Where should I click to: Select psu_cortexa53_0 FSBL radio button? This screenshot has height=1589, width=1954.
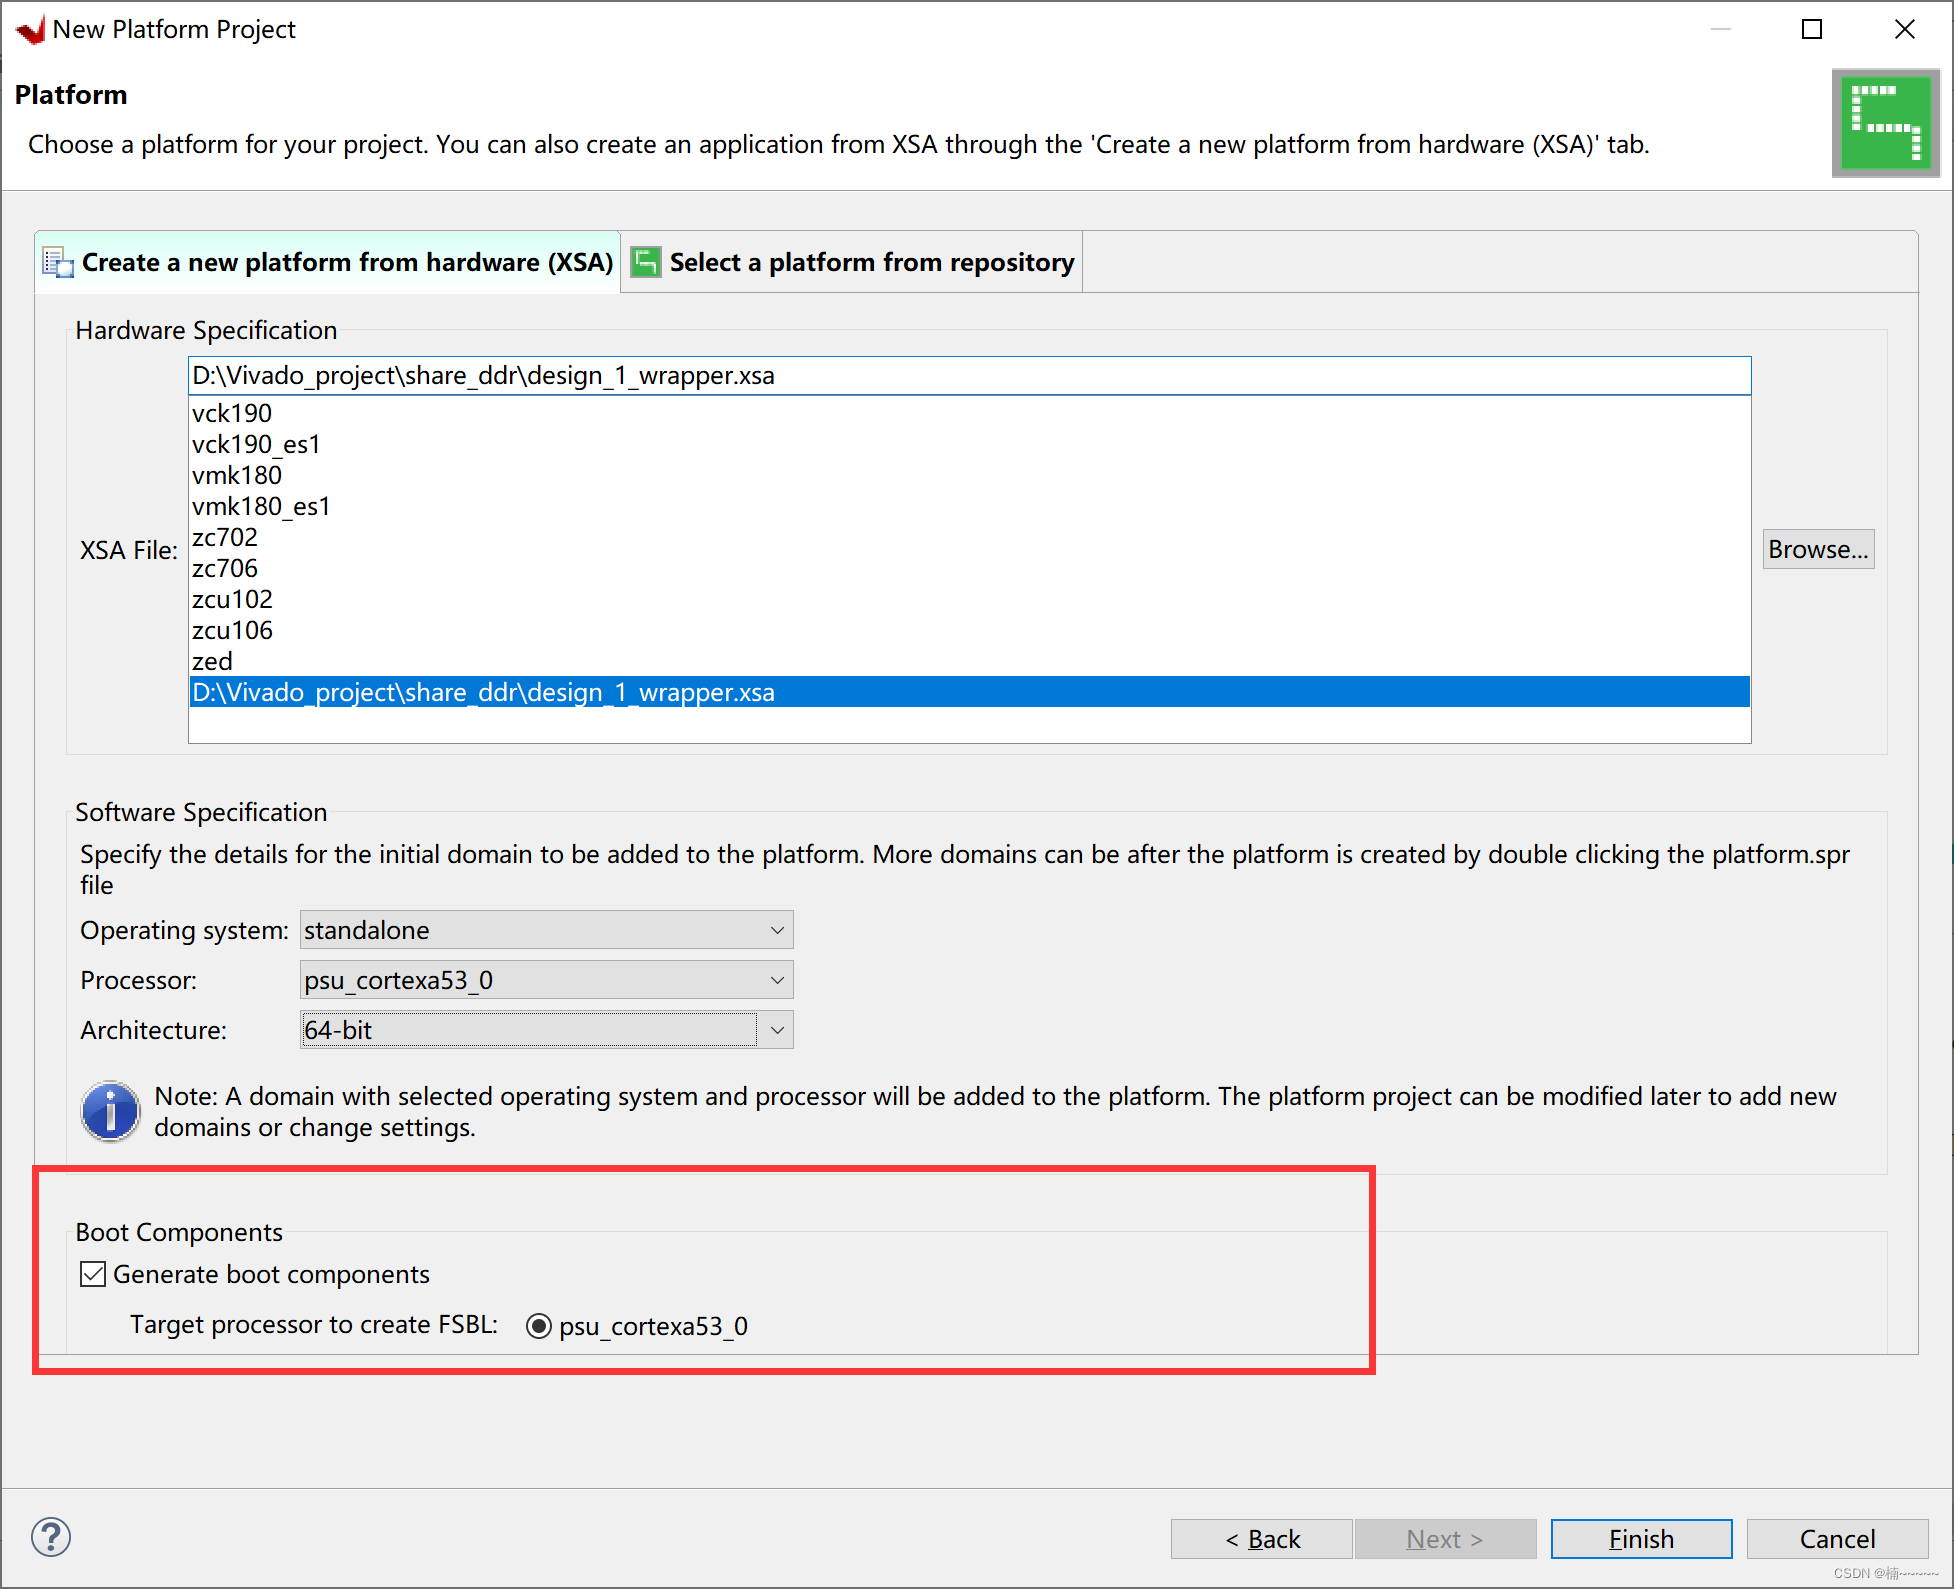pyautogui.click(x=539, y=1326)
